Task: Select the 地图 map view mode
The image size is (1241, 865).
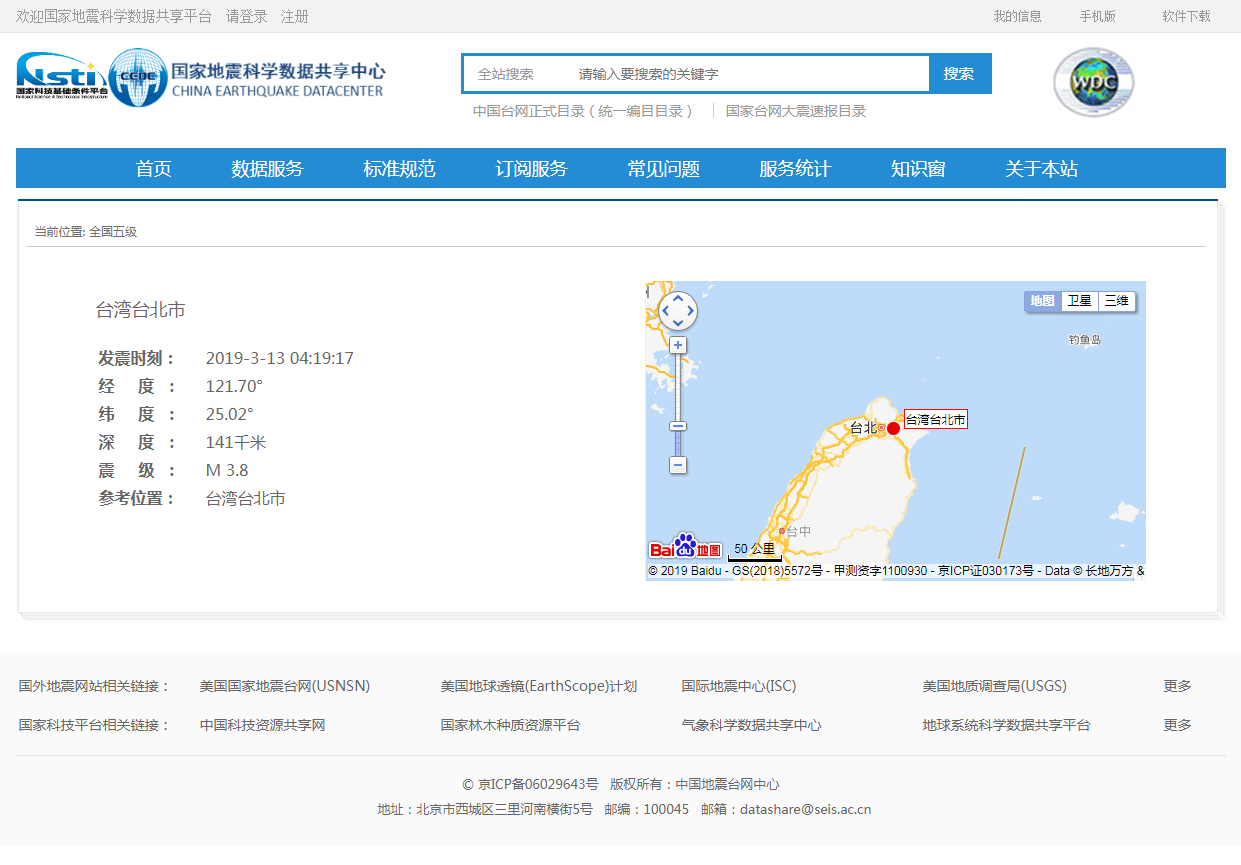Action: [1043, 300]
